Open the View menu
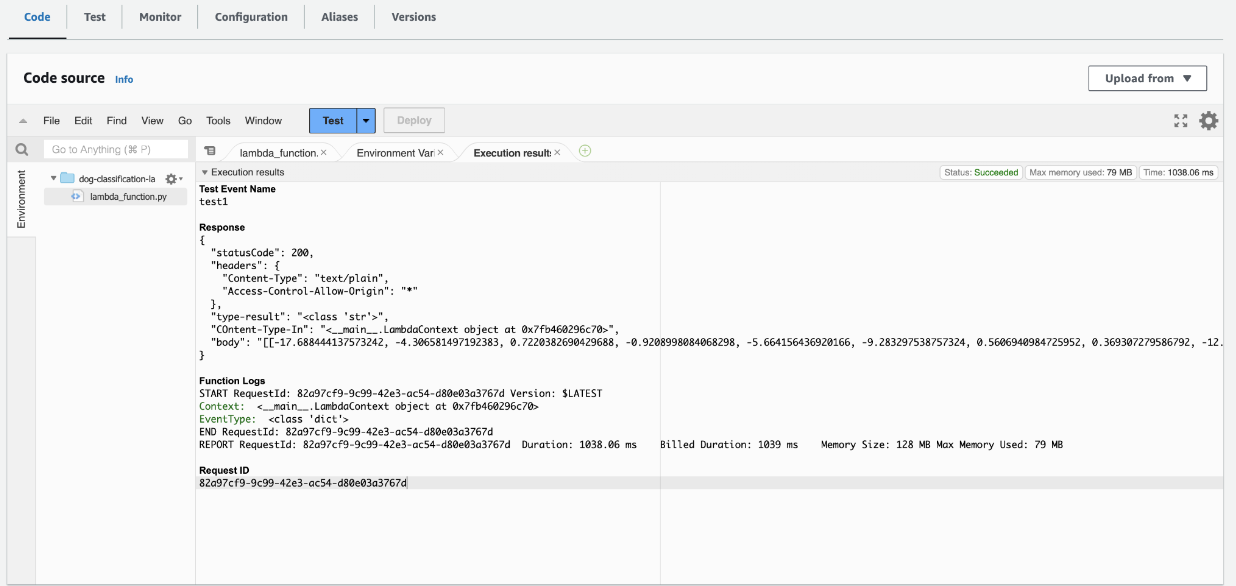 click(152, 121)
